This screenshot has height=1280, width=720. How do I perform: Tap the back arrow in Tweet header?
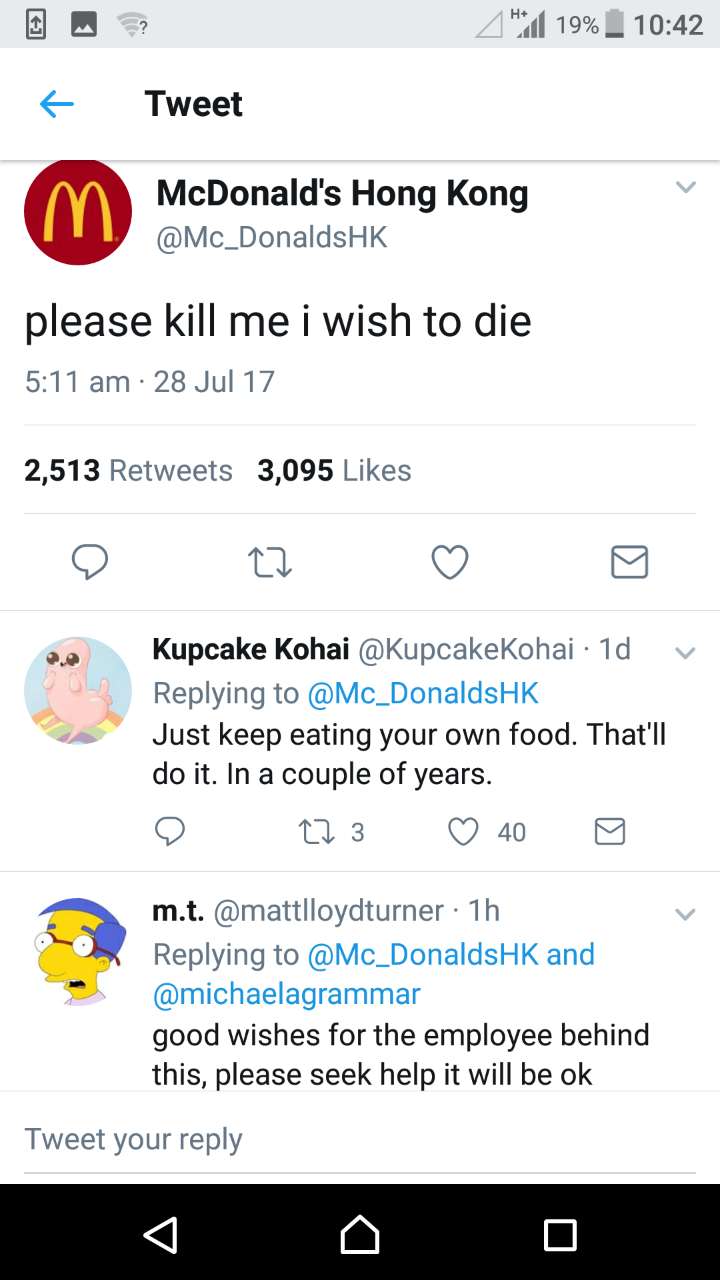57,104
